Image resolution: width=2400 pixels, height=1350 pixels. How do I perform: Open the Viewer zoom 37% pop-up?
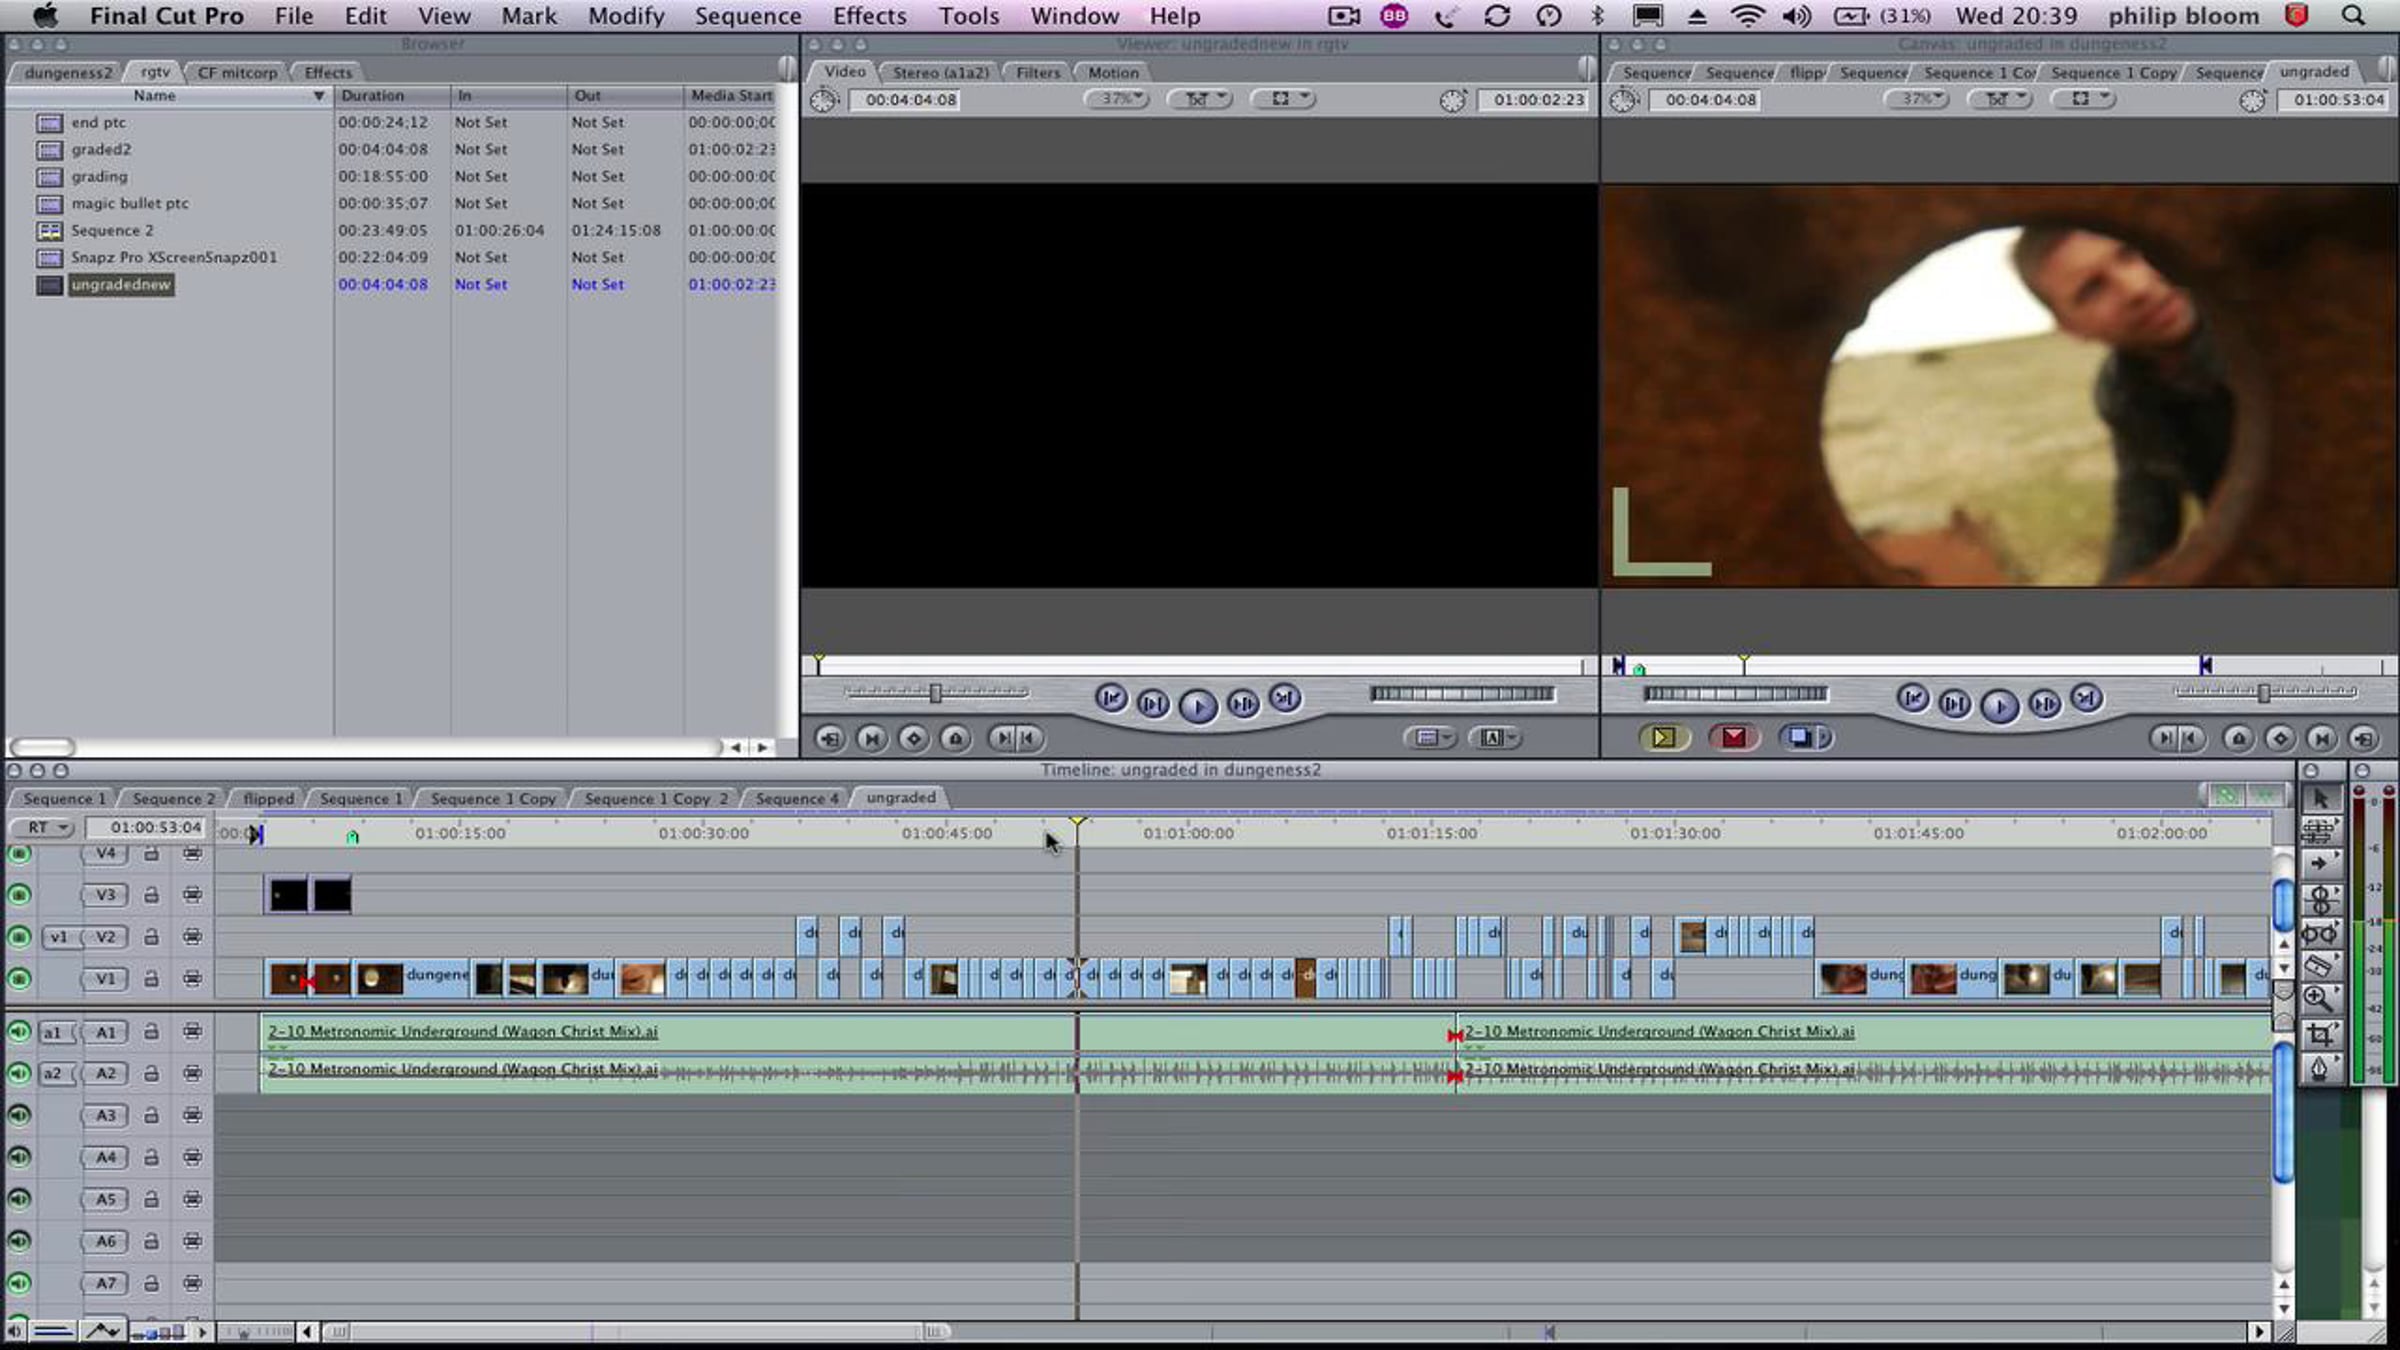1118,99
